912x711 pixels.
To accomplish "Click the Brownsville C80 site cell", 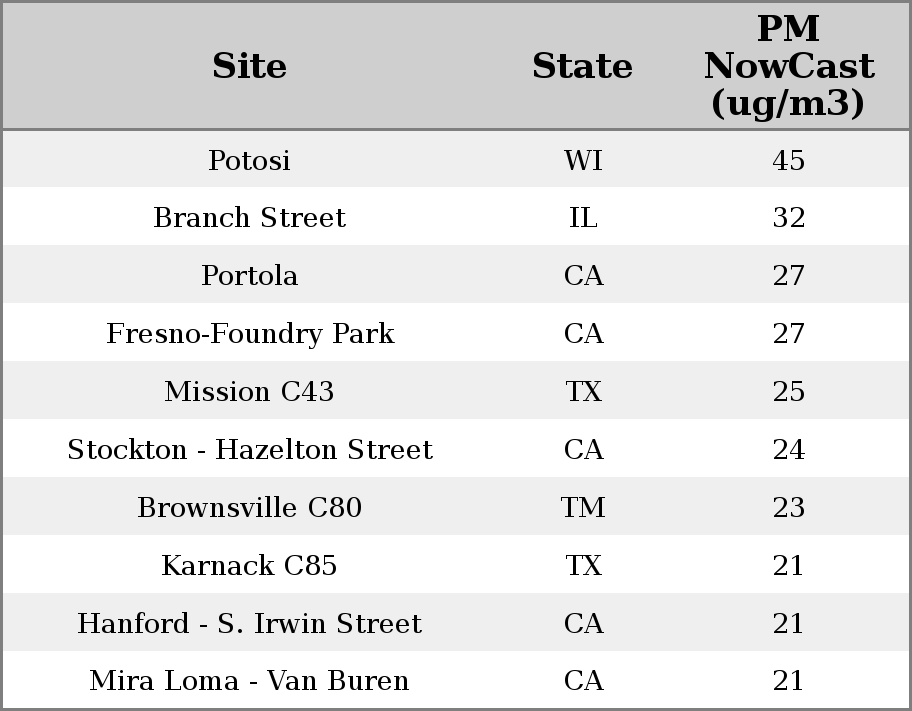I will click(249, 507).
